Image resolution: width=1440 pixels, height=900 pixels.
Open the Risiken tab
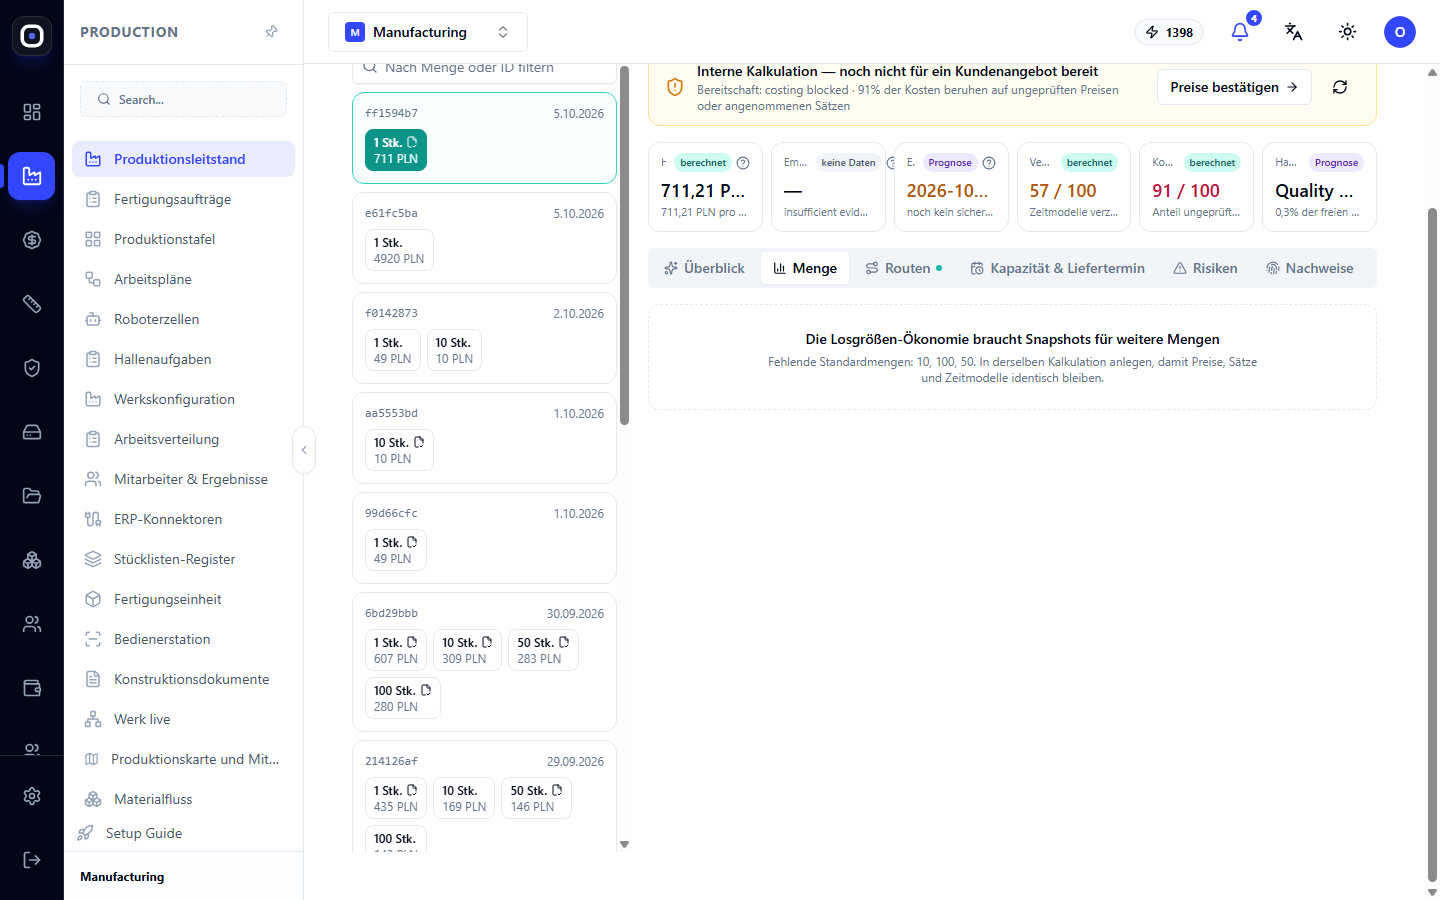pos(1205,268)
